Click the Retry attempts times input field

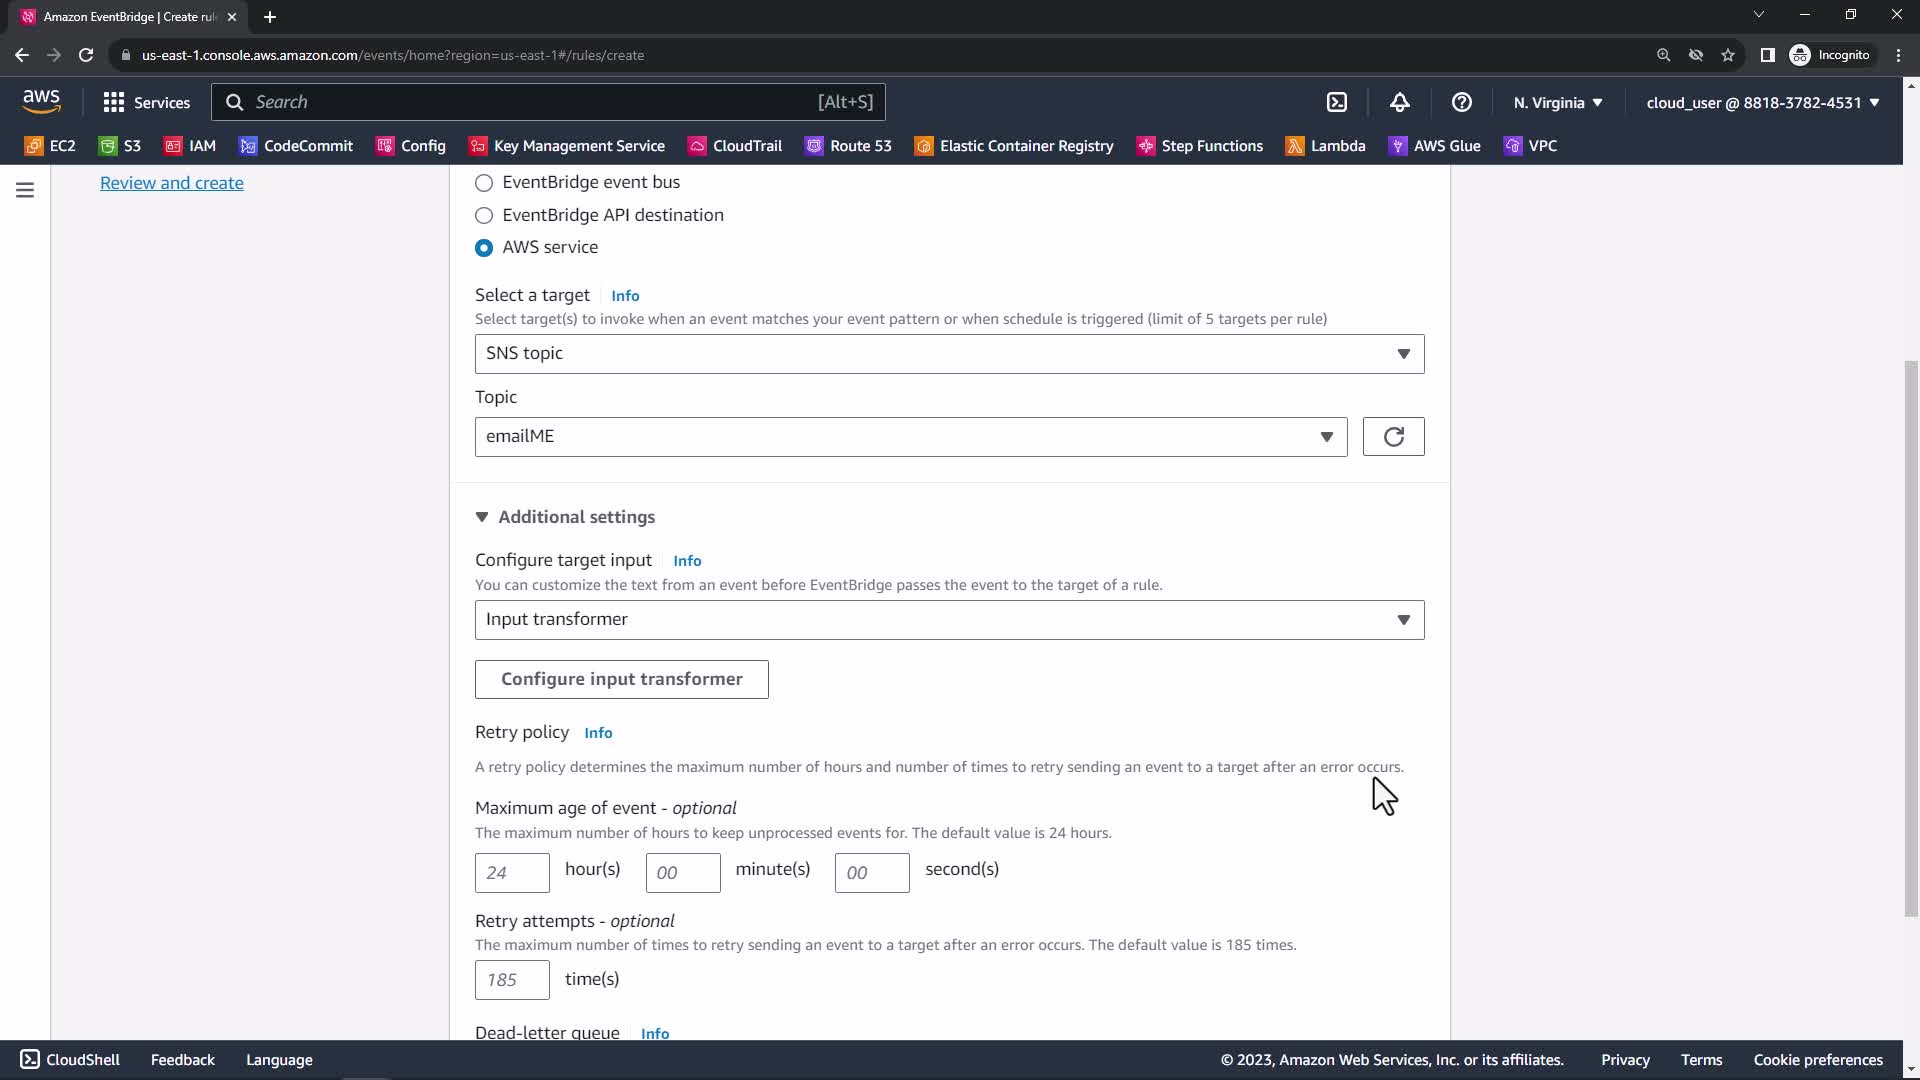[x=512, y=980]
